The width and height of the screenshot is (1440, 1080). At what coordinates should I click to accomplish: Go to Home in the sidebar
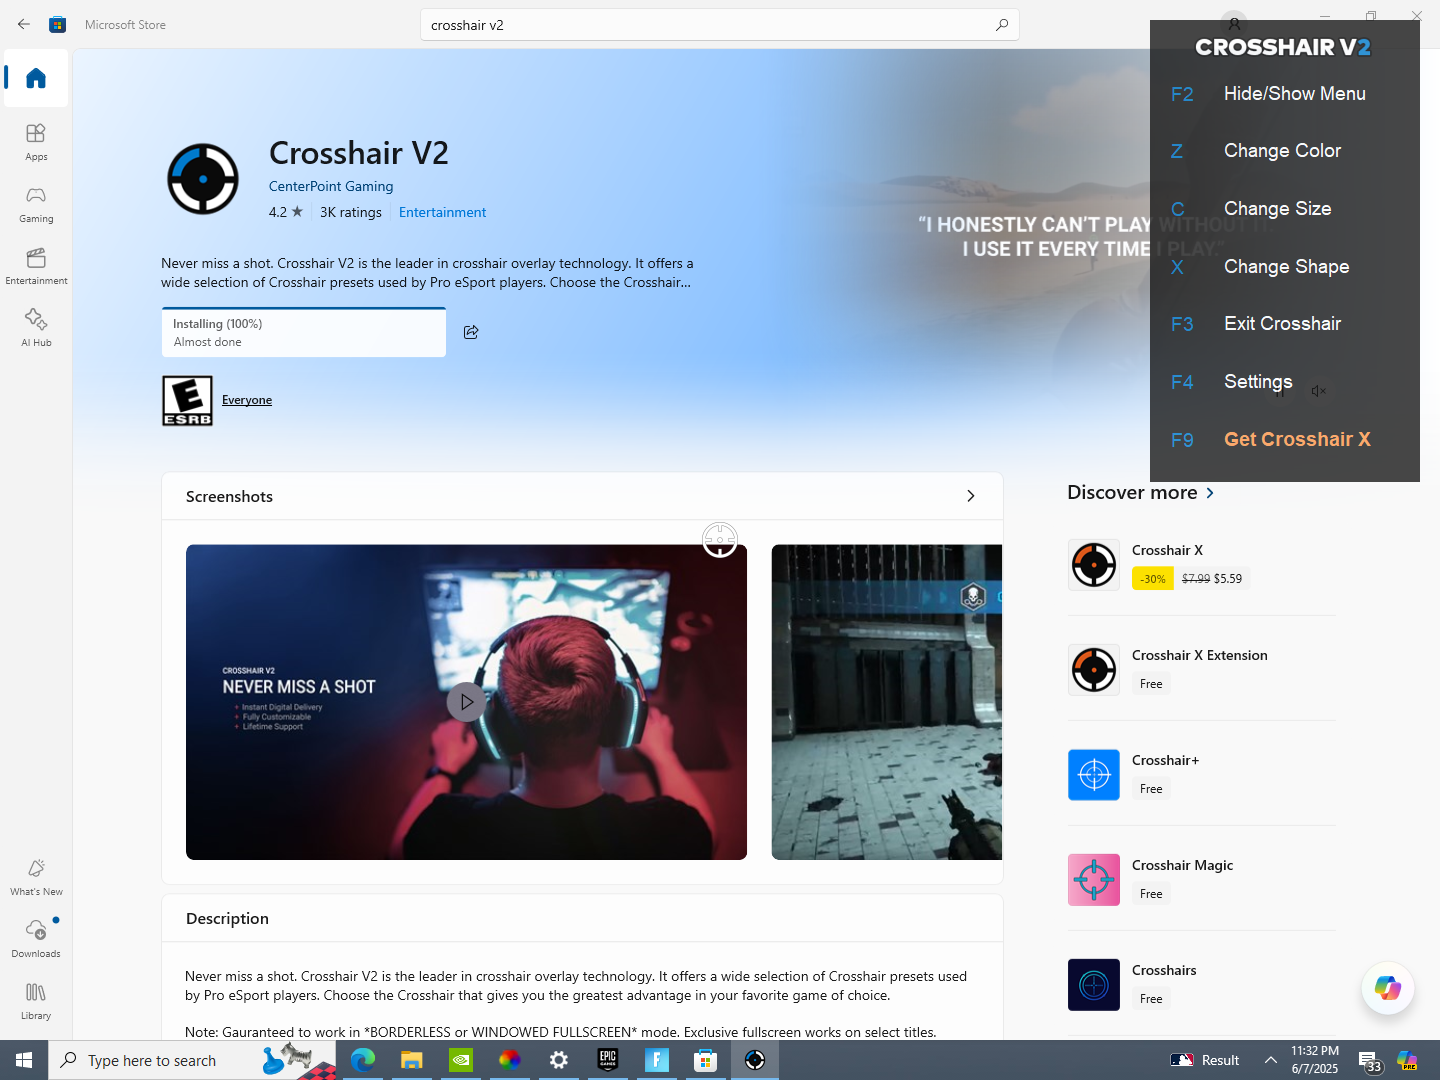tap(36, 78)
